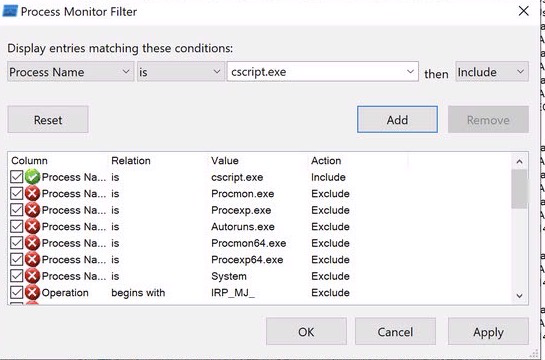Click Include action in cscript.exe row
This screenshot has width=545, height=360.
[328, 177]
